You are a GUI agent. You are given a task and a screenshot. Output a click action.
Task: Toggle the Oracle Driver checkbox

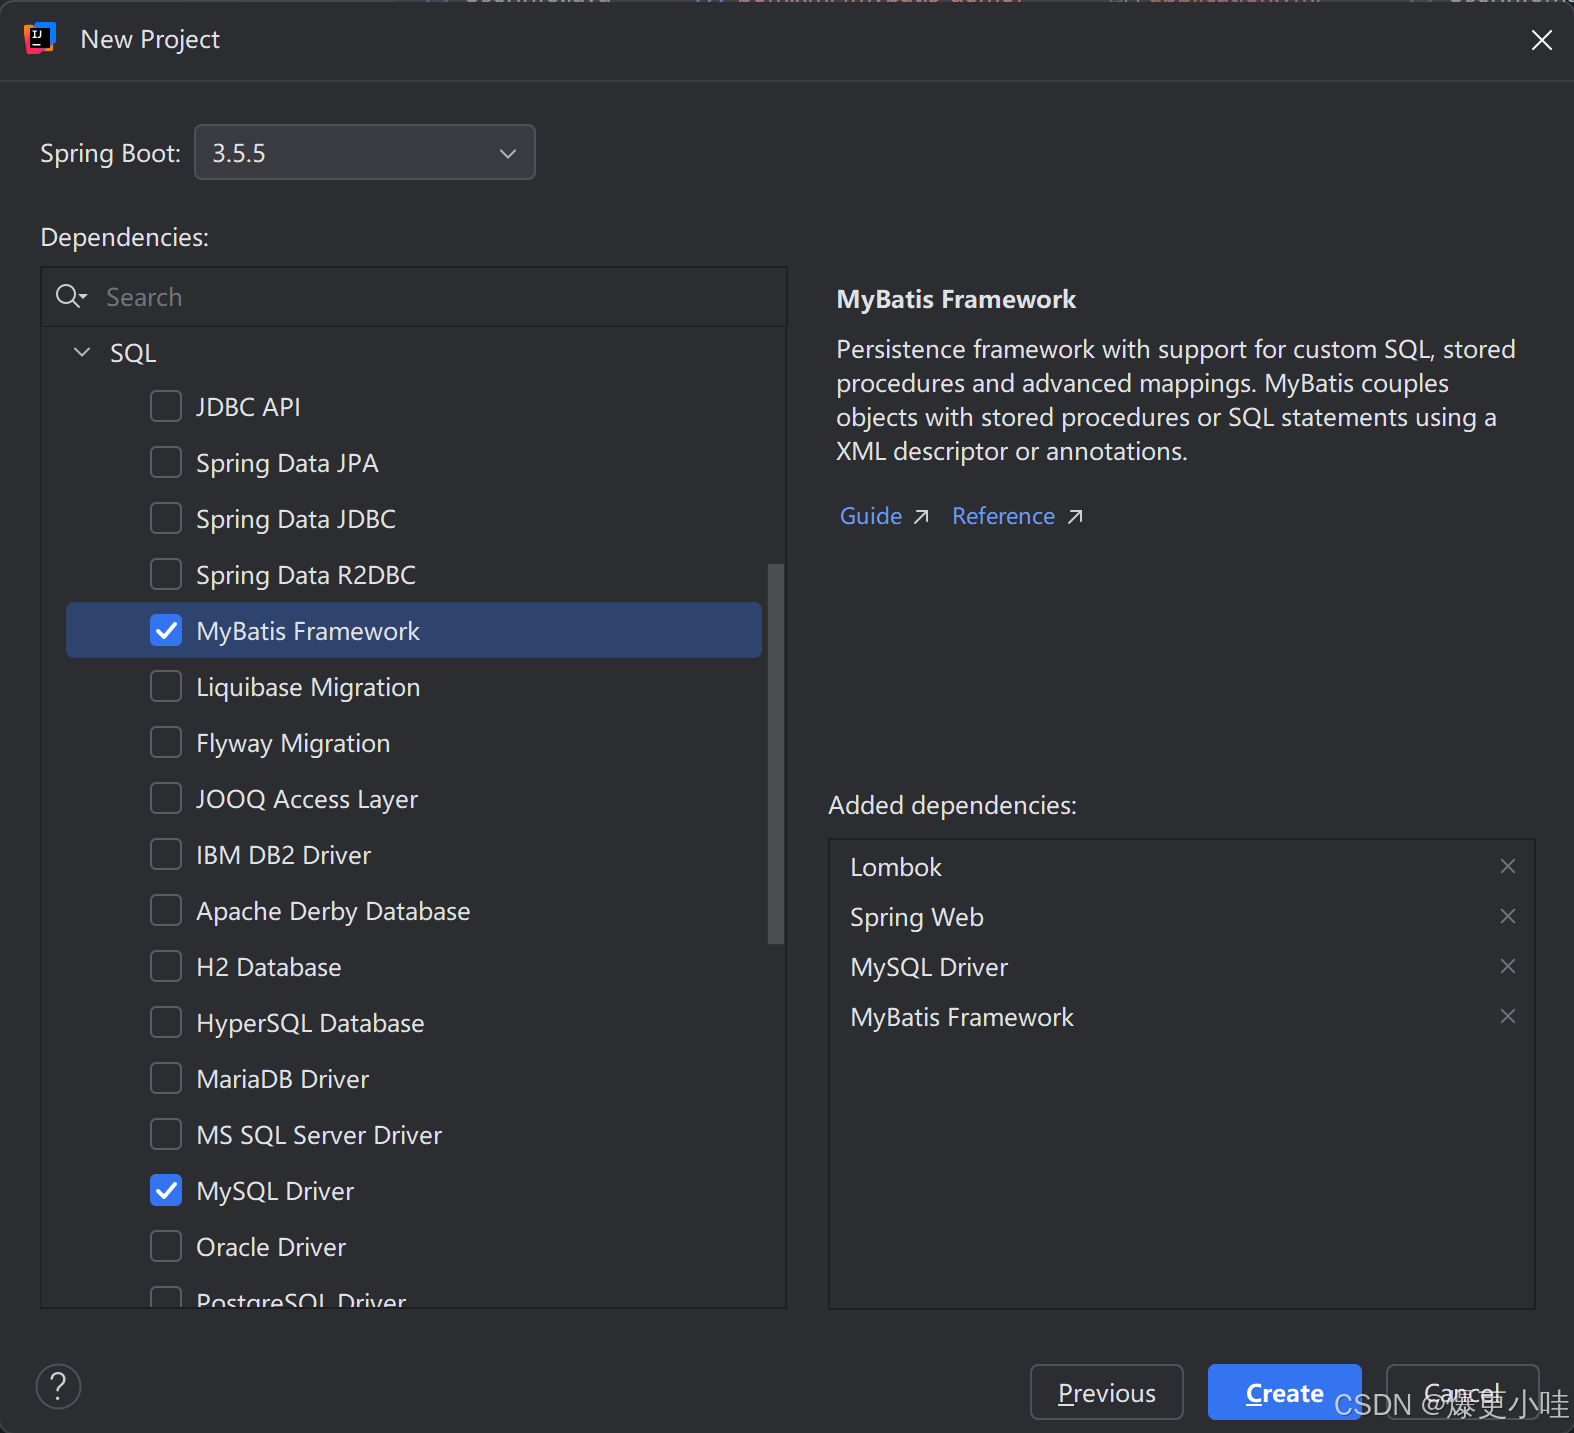(166, 1246)
